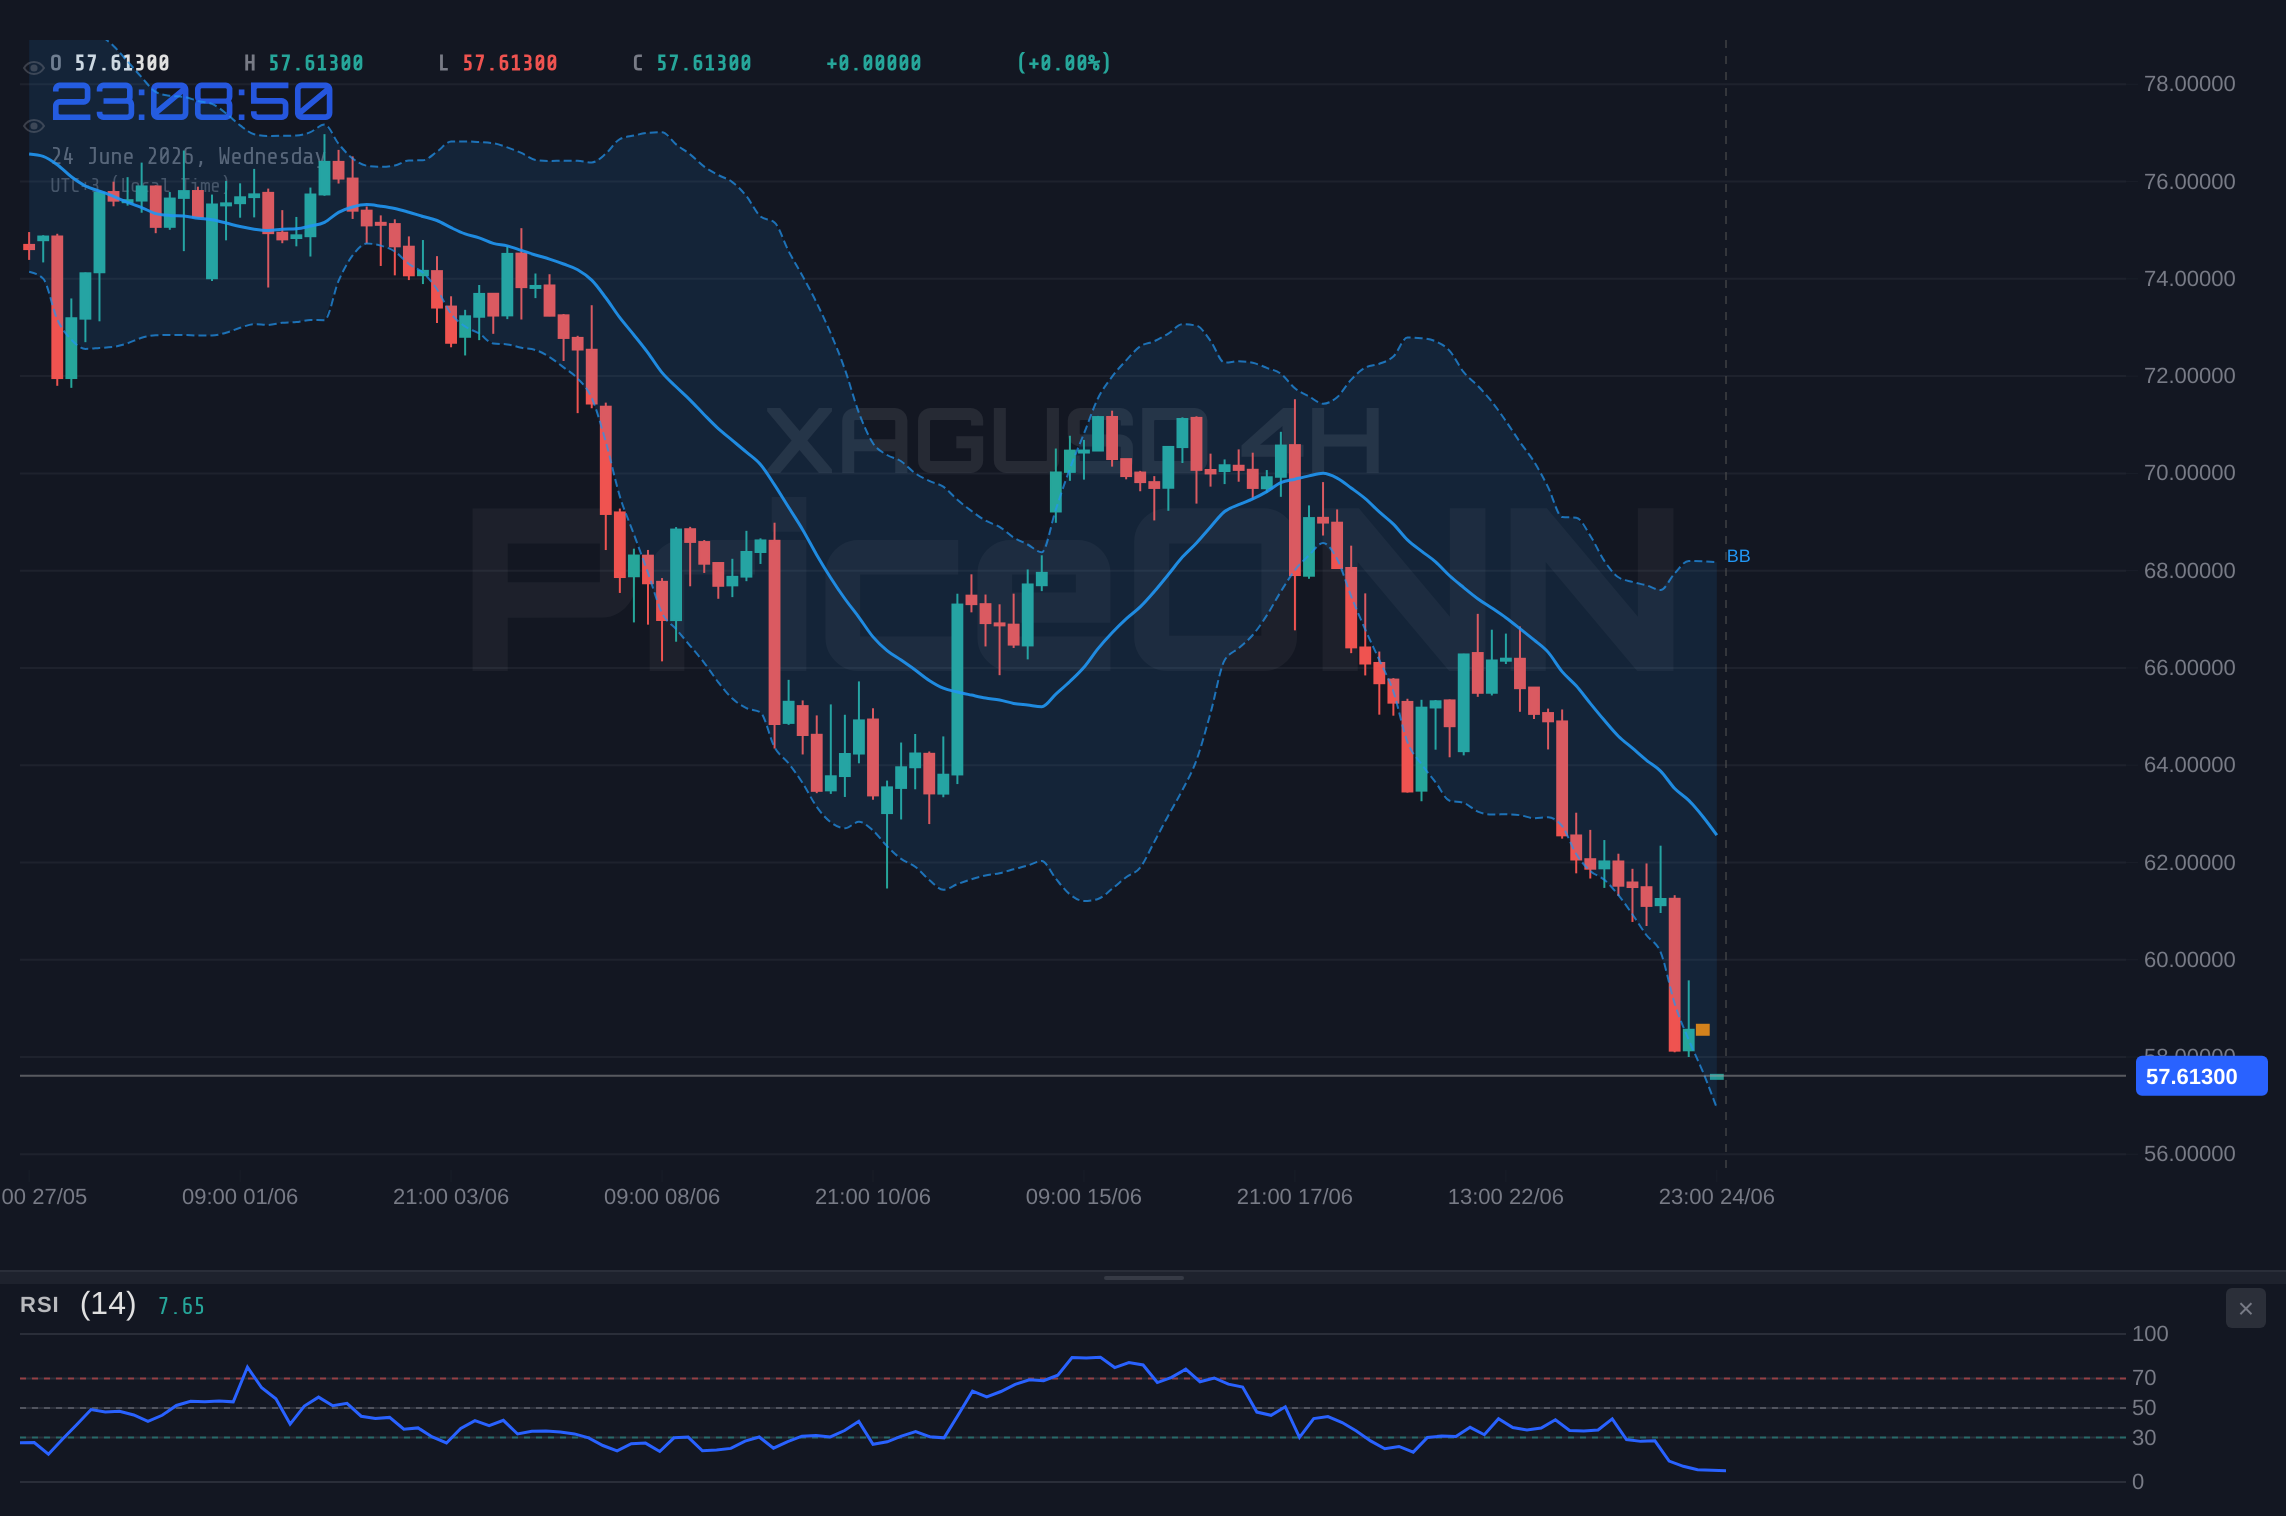Click the BB indicator label
Viewport: 2286px width, 1516px height.
point(1738,557)
